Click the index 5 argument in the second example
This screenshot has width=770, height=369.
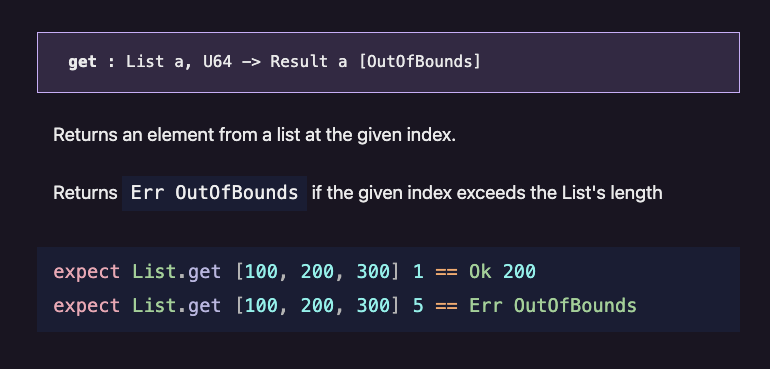(418, 306)
